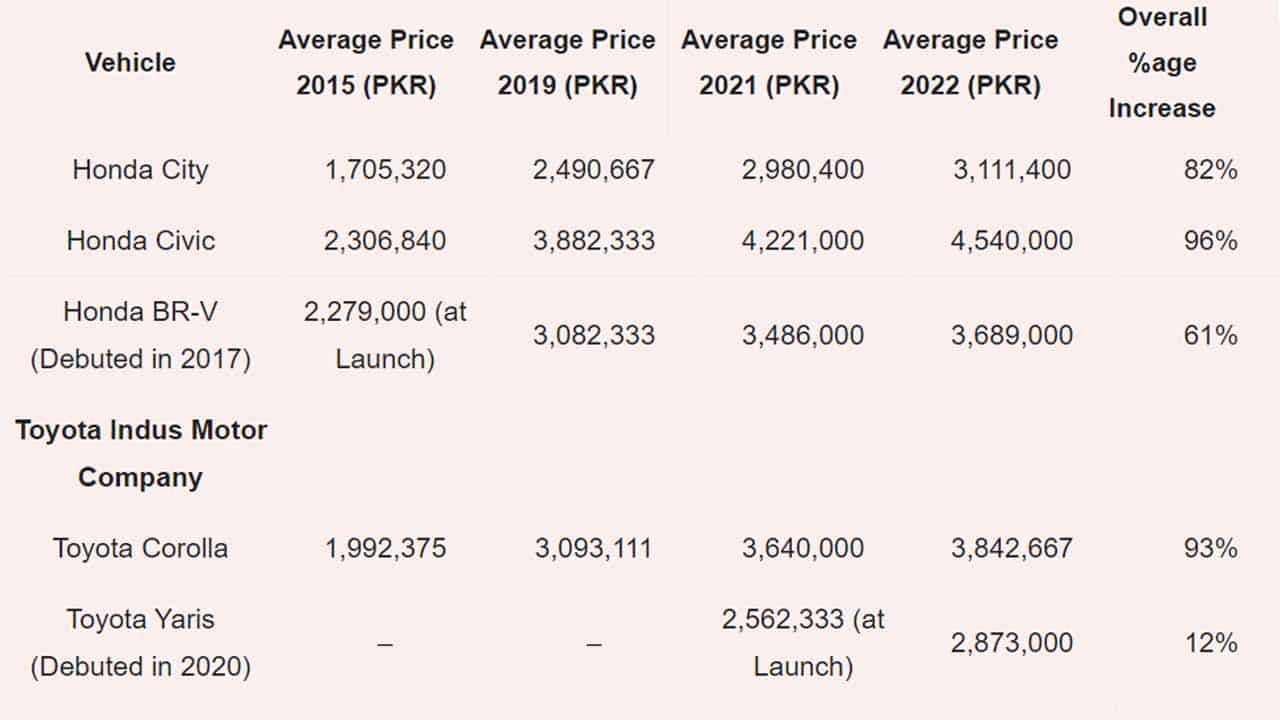Click Honda City 2015 price 1,705,320

point(385,169)
